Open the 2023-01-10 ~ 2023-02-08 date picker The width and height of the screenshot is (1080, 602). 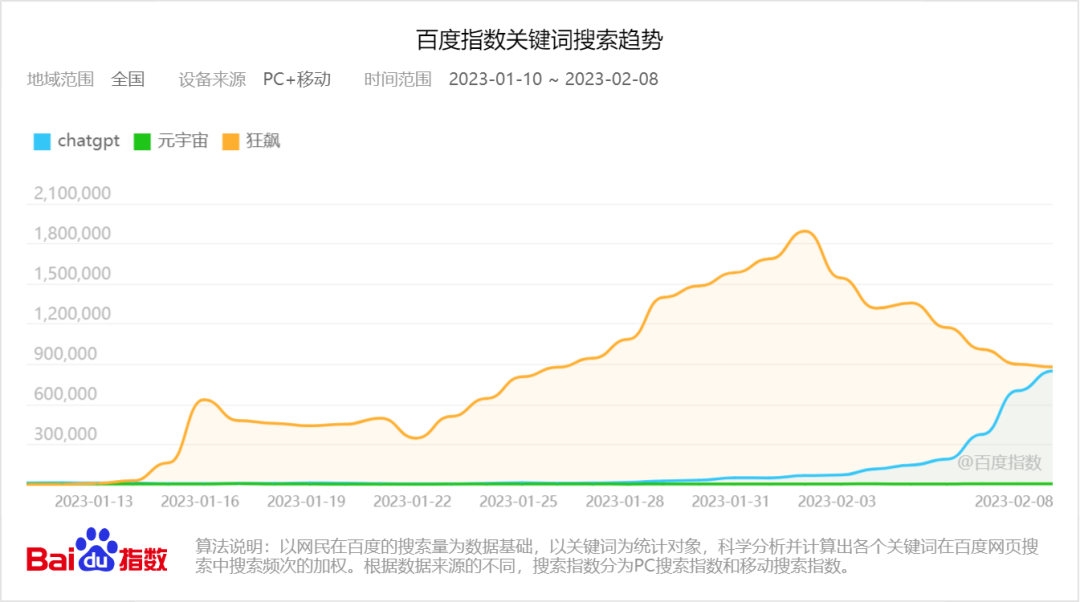coord(555,79)
